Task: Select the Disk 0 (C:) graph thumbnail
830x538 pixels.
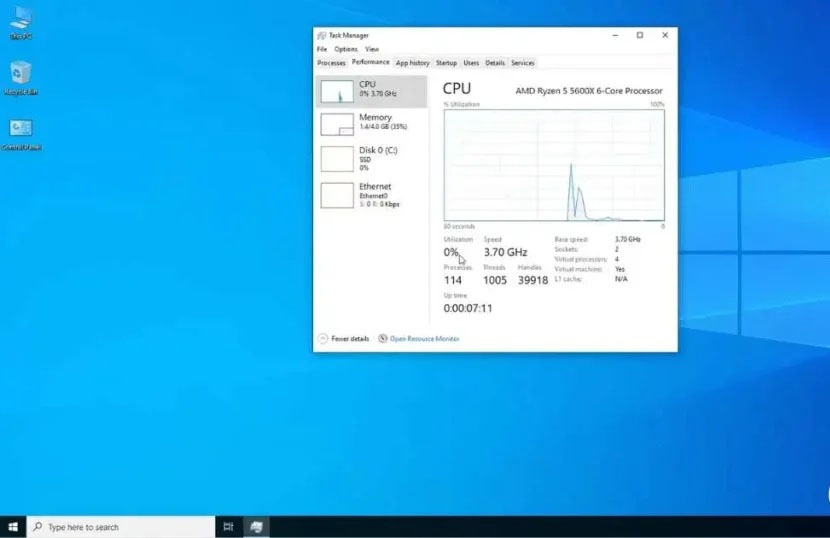Action: point(337,159)
